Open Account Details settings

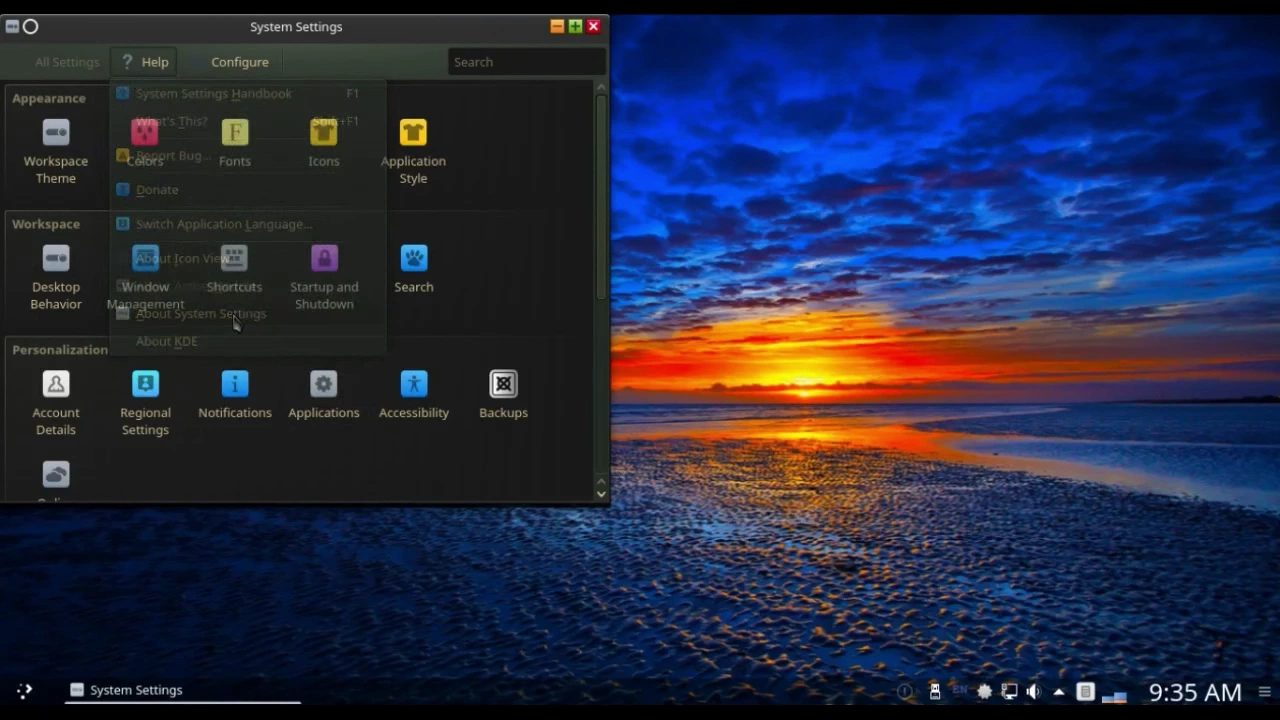pyautogui.click(x=56, y=403)
